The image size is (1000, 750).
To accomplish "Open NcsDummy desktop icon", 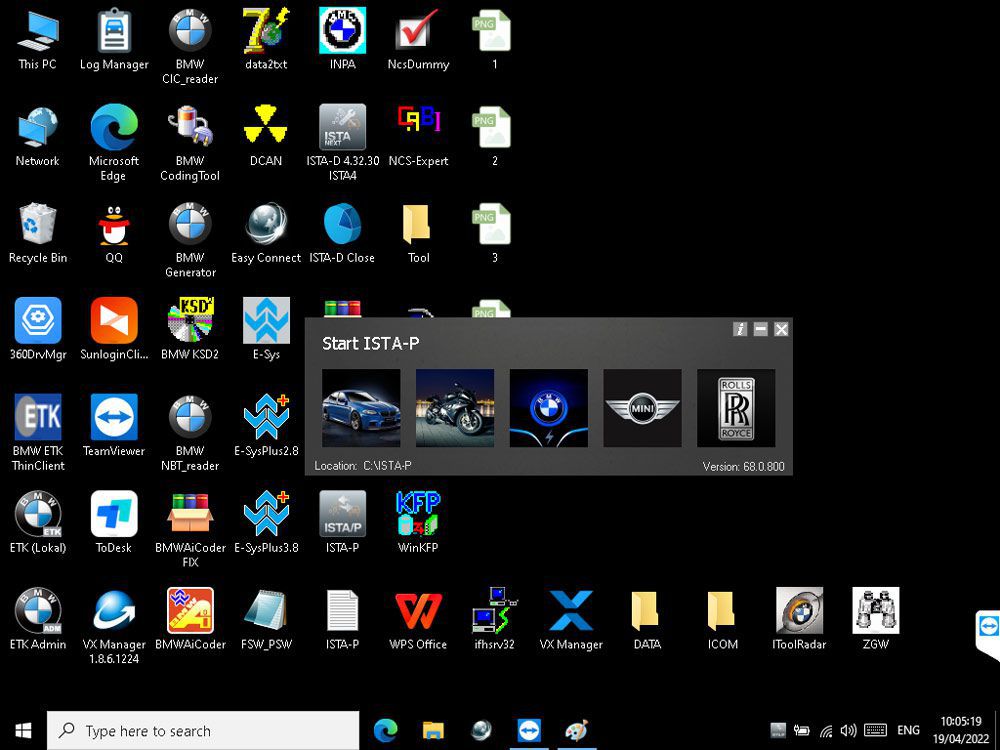I will click(418, 40).
